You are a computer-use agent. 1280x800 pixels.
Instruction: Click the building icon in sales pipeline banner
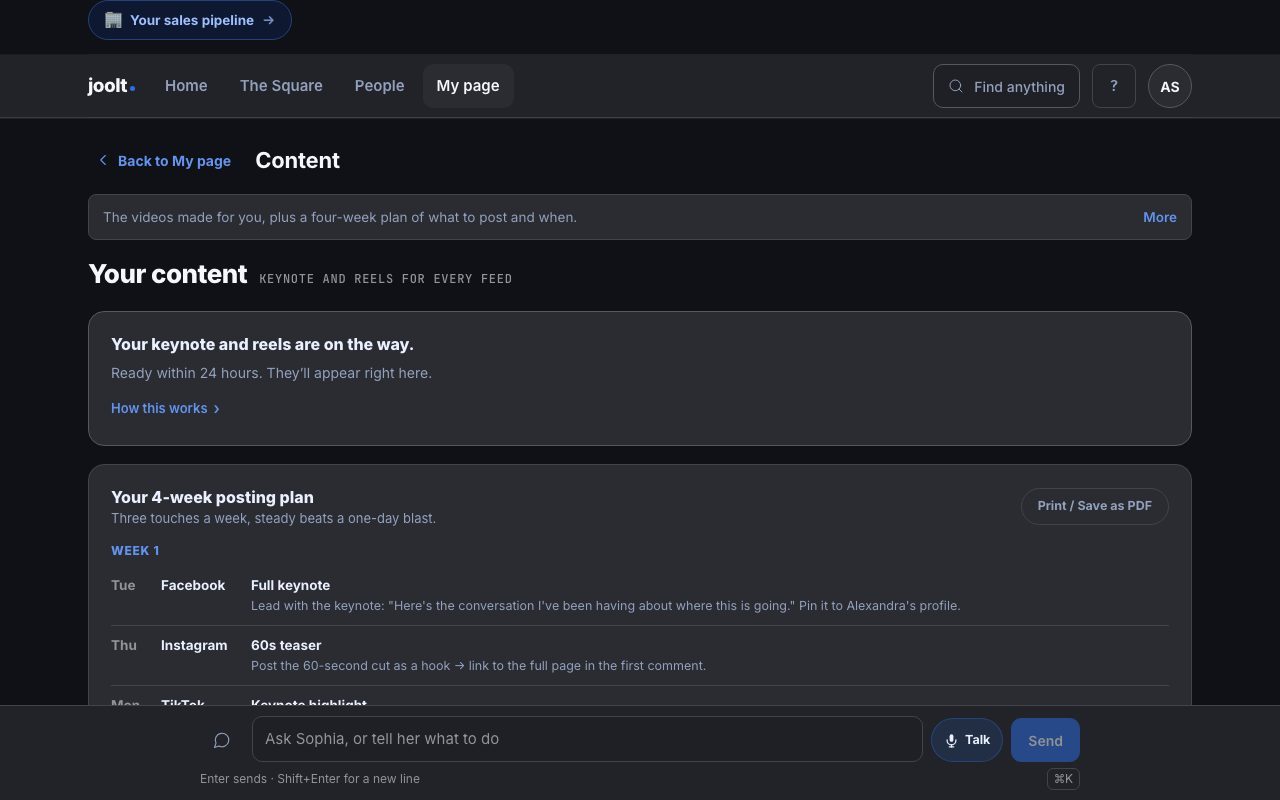(114, 20)
